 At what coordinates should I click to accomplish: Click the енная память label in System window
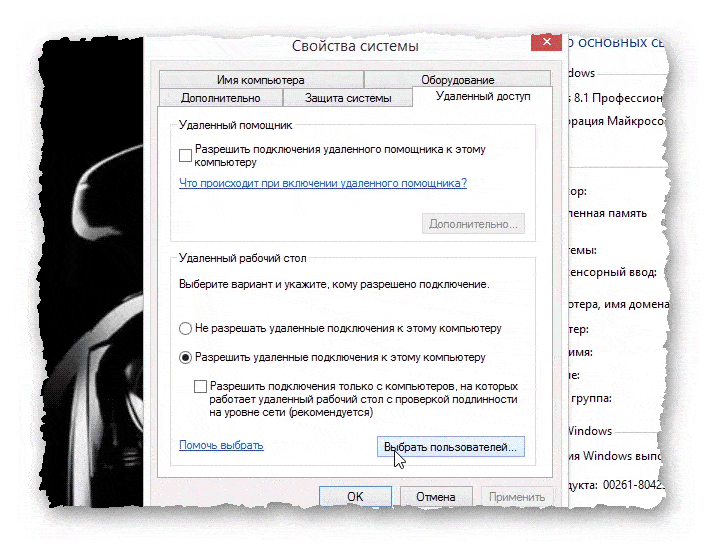(x=608, y=213)
